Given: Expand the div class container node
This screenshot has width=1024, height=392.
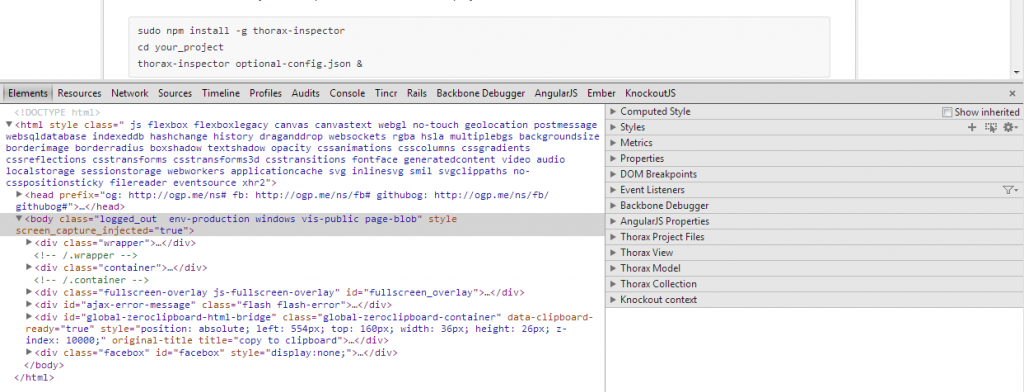Looking at the screenshot, I should (x=29, y=267).
